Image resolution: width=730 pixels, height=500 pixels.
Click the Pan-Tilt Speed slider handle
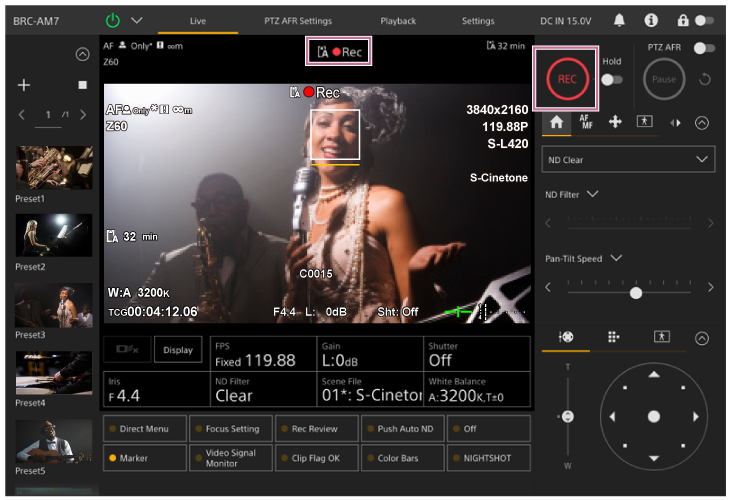point(635,293)
